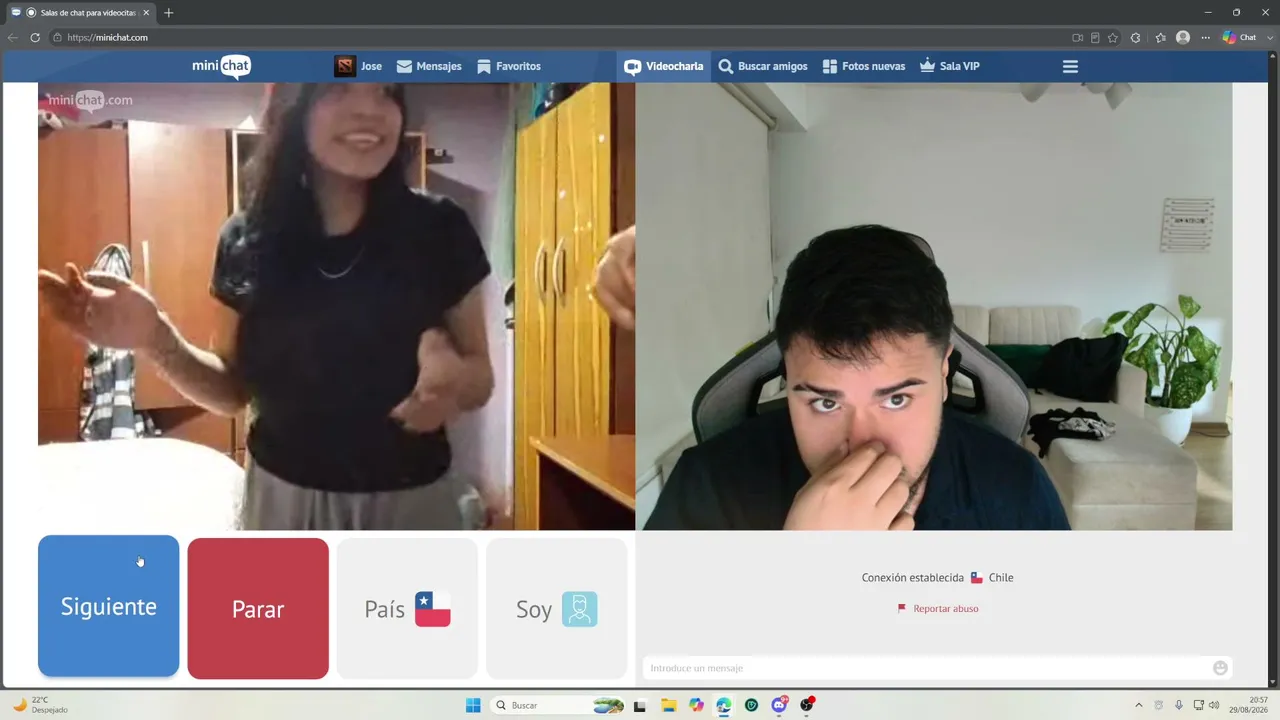Open OBS Studio from the taskbar
Image resolution: width=1280 pixels, height=720 pixels.
pos(806,705)
